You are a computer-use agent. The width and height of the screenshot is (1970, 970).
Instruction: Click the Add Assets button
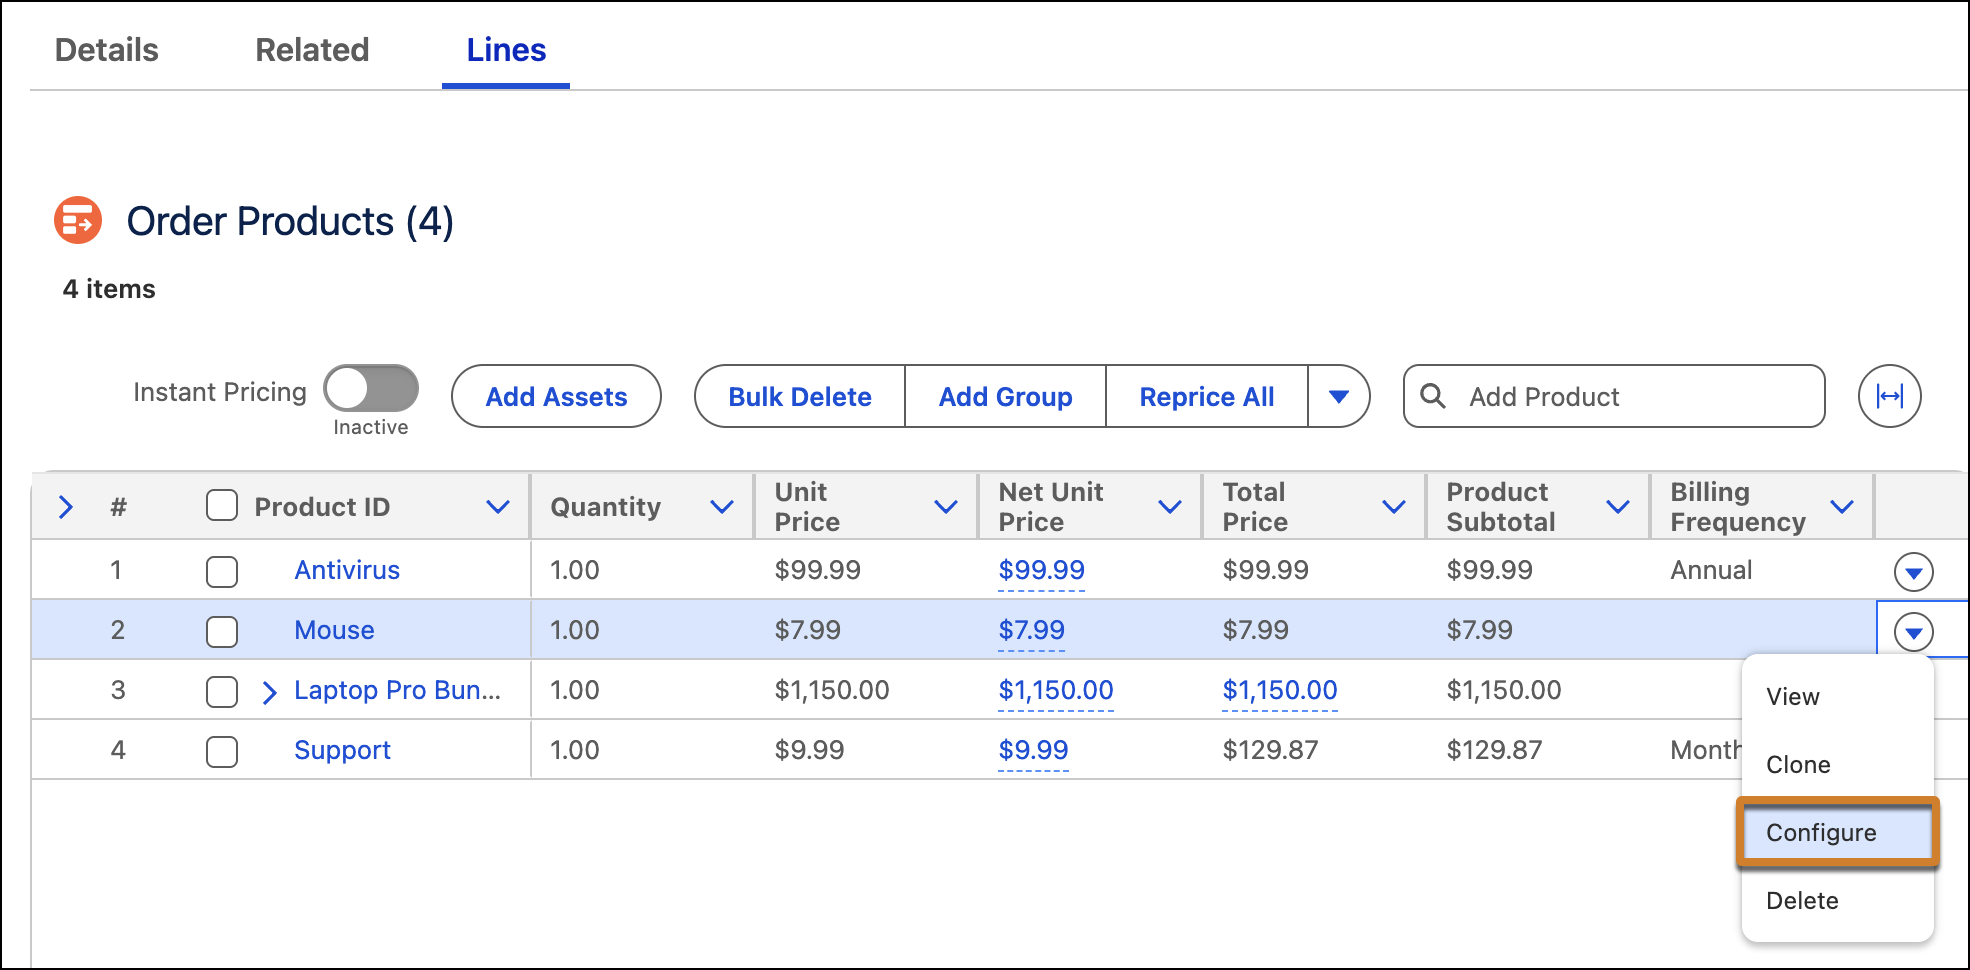(x=556, y=396)
